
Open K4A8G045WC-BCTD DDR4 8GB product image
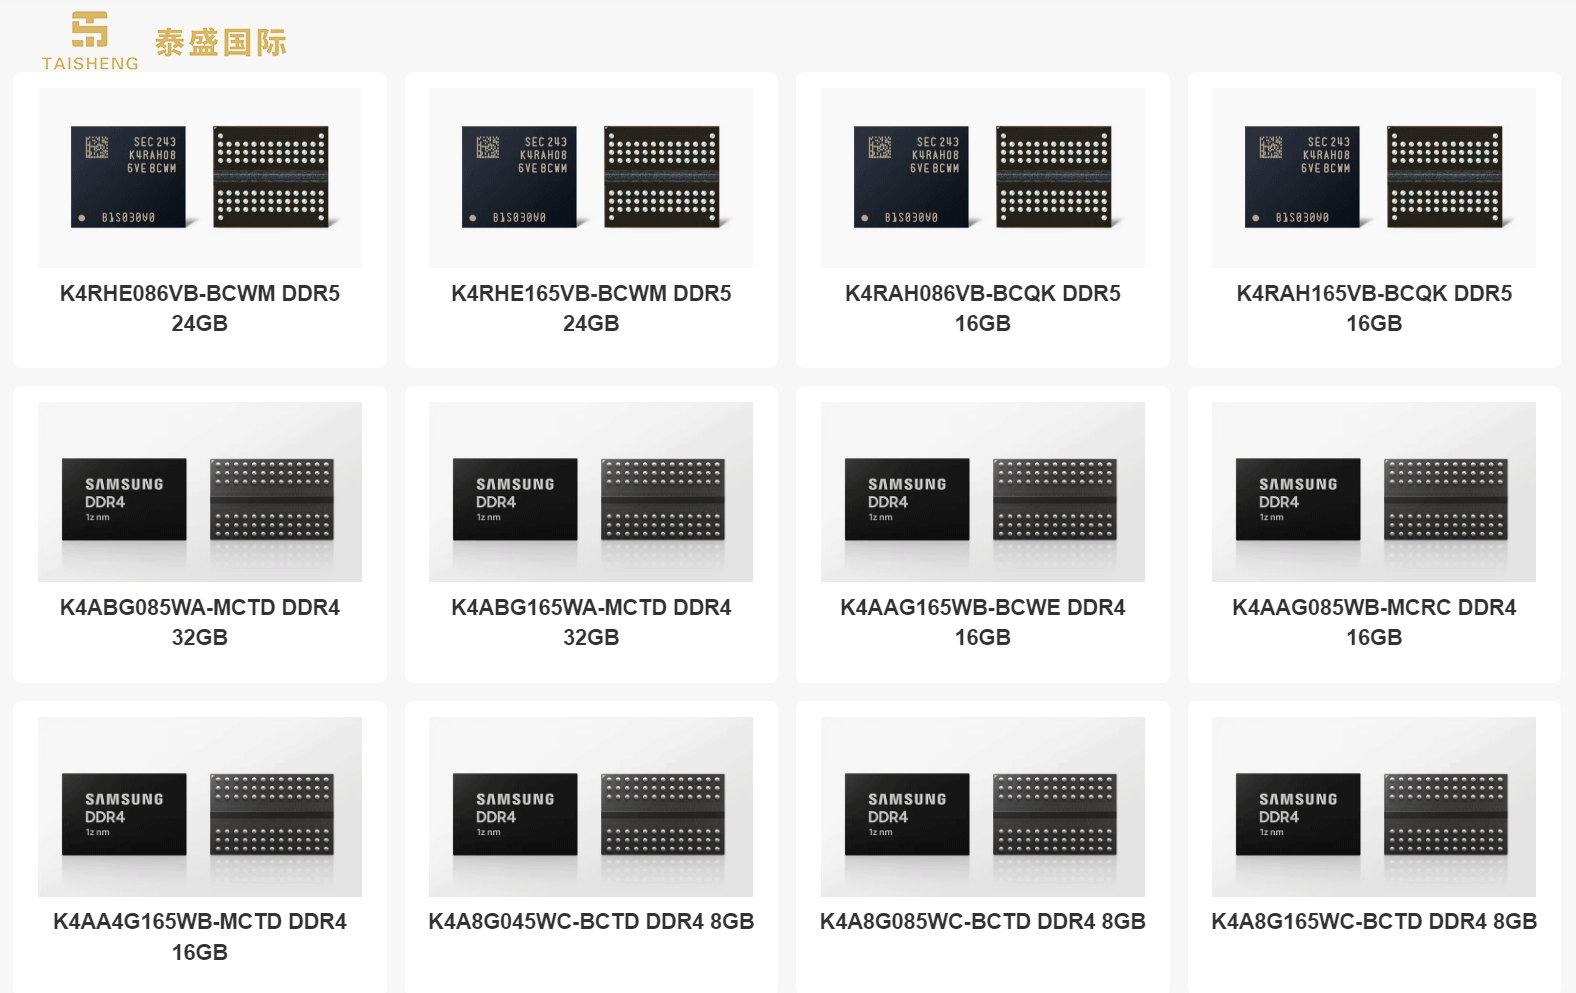point(591,807)
